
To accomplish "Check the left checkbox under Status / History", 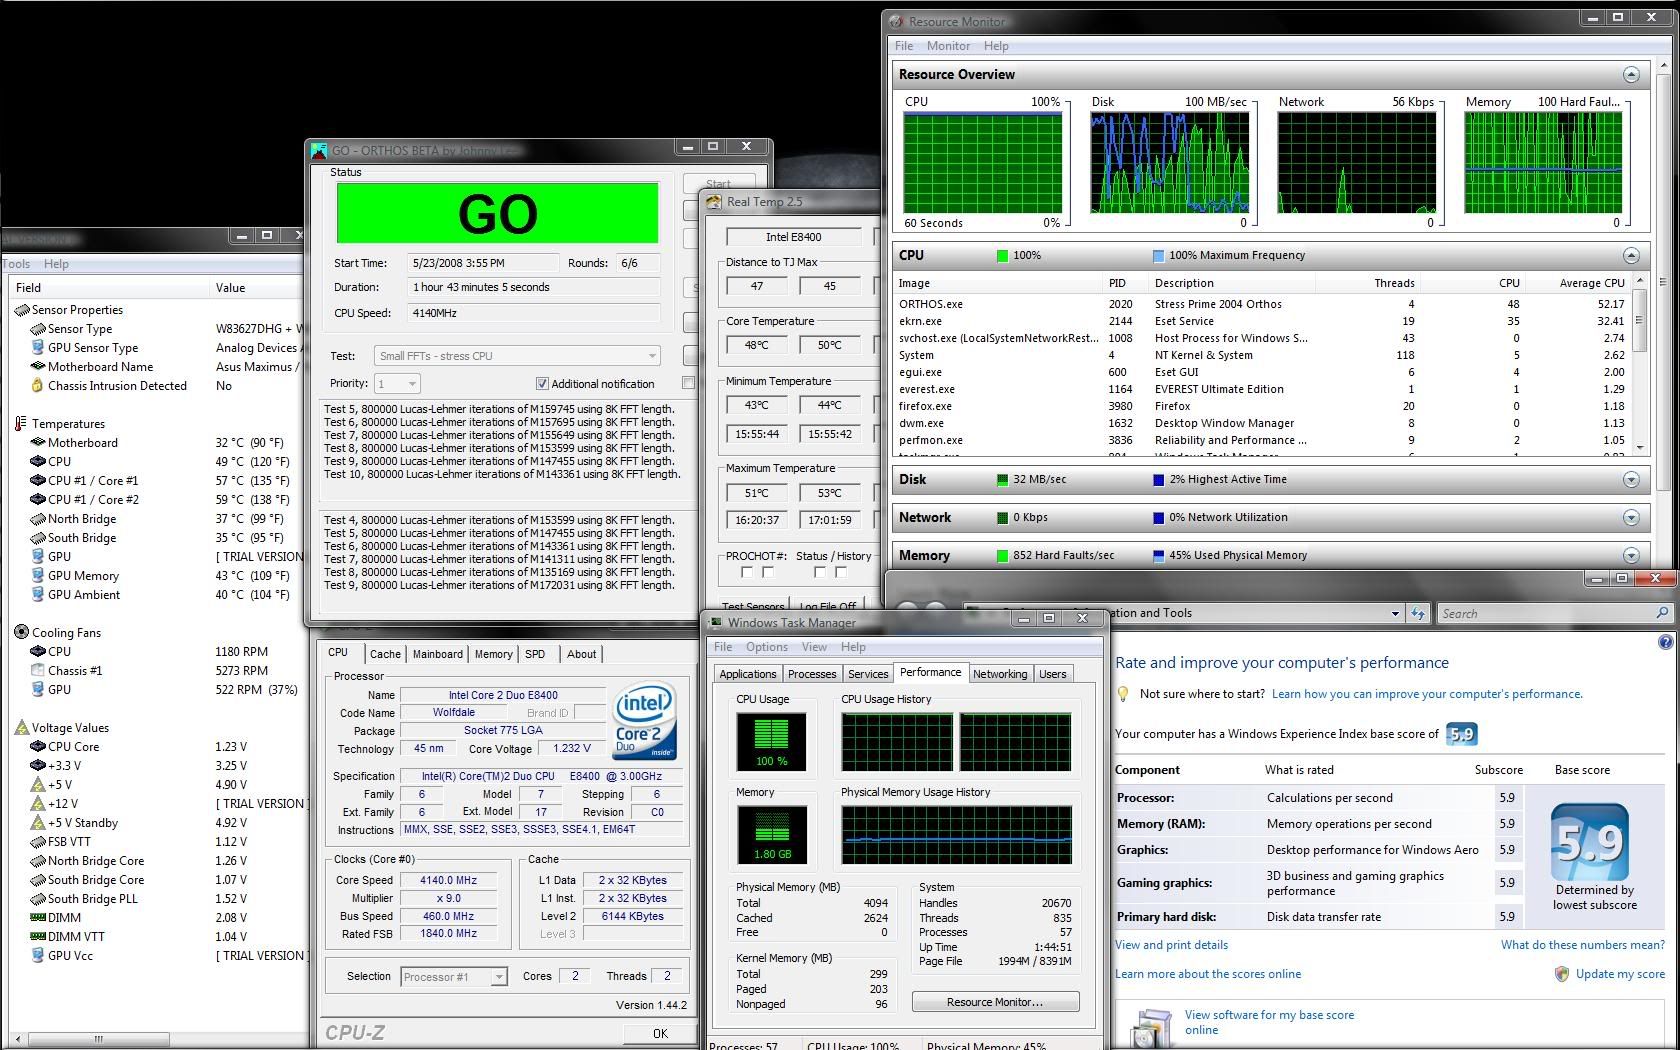I will click(819, 573).
